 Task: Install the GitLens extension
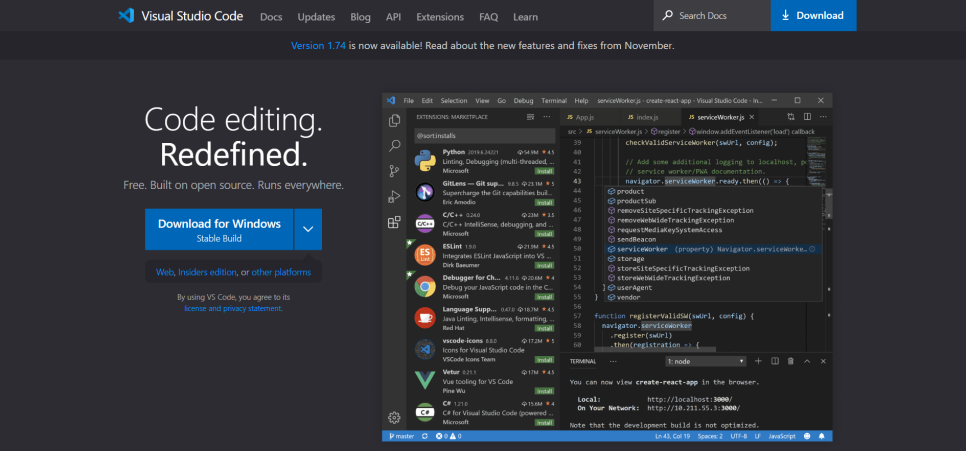(545, 202)
